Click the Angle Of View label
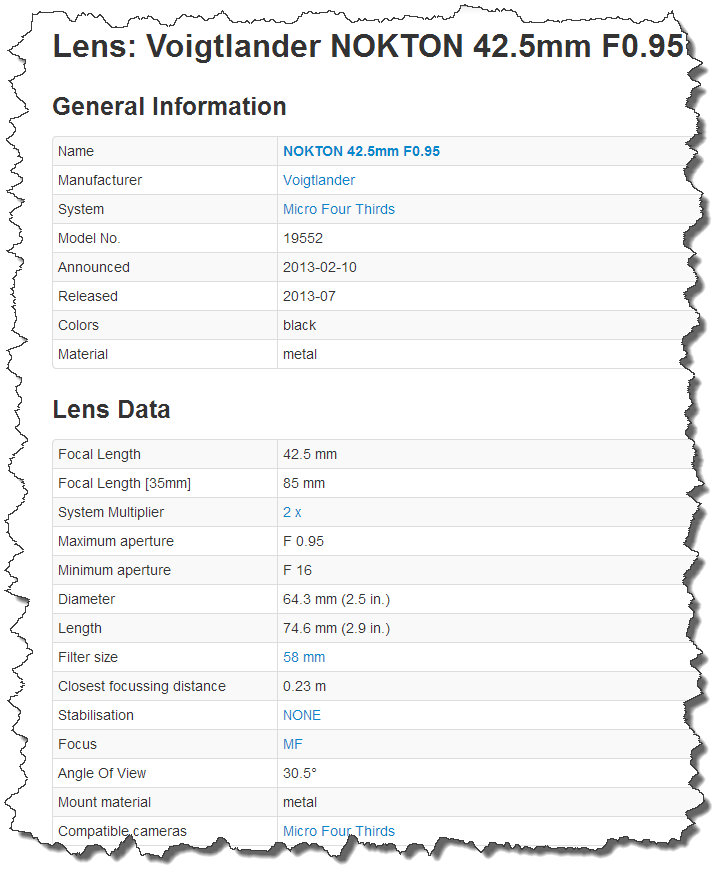Viewport: 728px width, 879px height. click(x=102, y=774)
